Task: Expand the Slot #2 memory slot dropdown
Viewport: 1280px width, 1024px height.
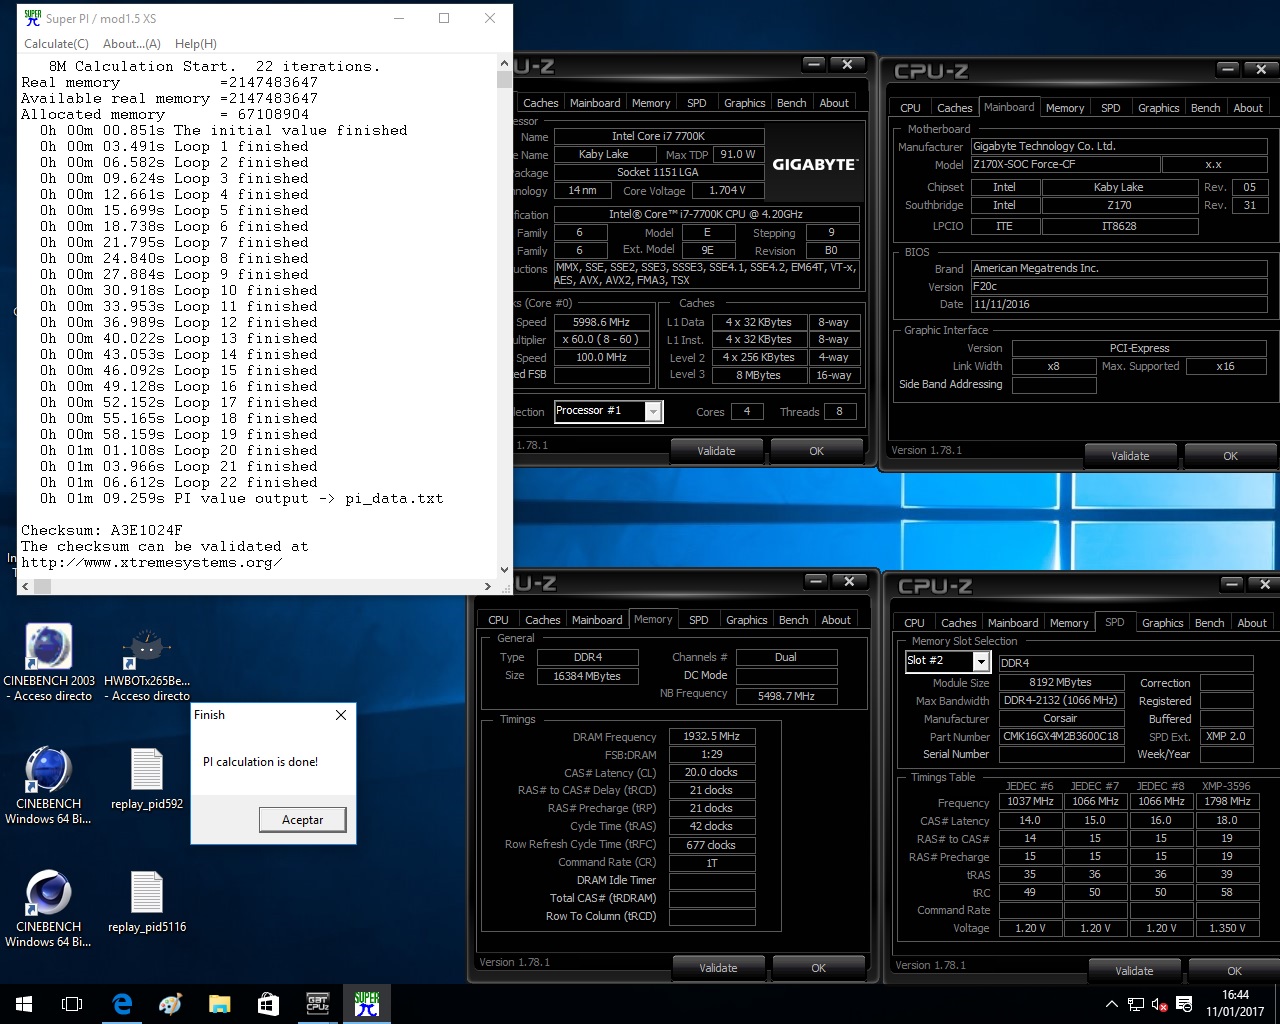Action: (981, 661)
